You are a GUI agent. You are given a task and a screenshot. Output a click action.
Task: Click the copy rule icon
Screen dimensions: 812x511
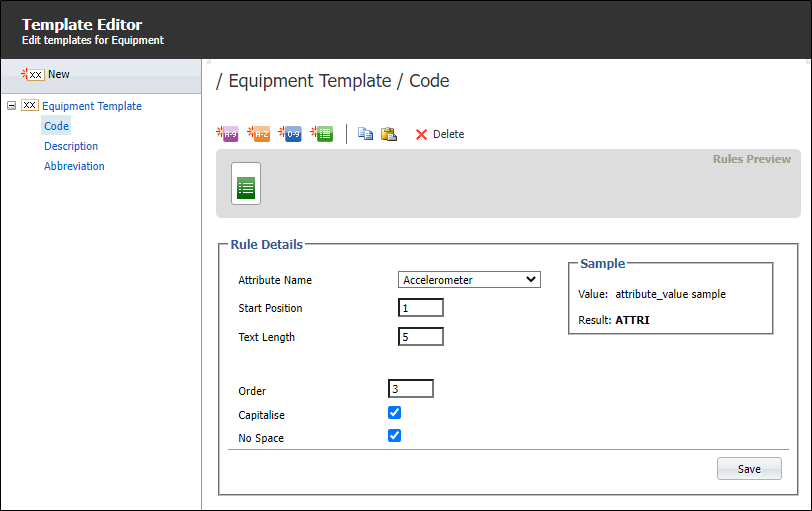pos(365,134)
